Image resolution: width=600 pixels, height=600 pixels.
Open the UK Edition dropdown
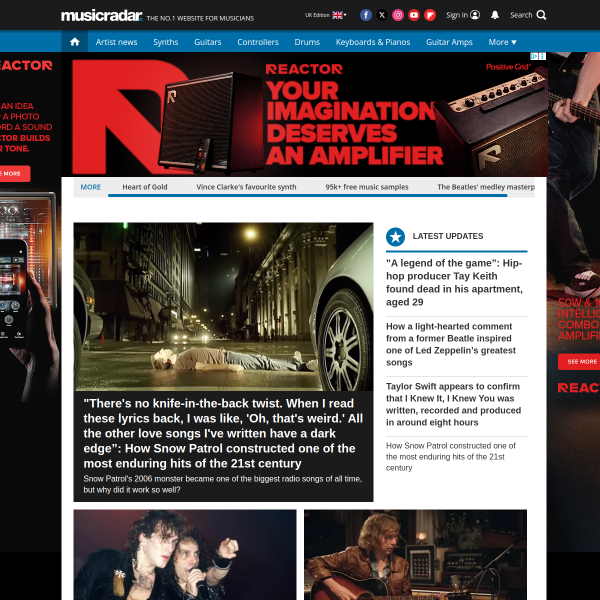325,15
